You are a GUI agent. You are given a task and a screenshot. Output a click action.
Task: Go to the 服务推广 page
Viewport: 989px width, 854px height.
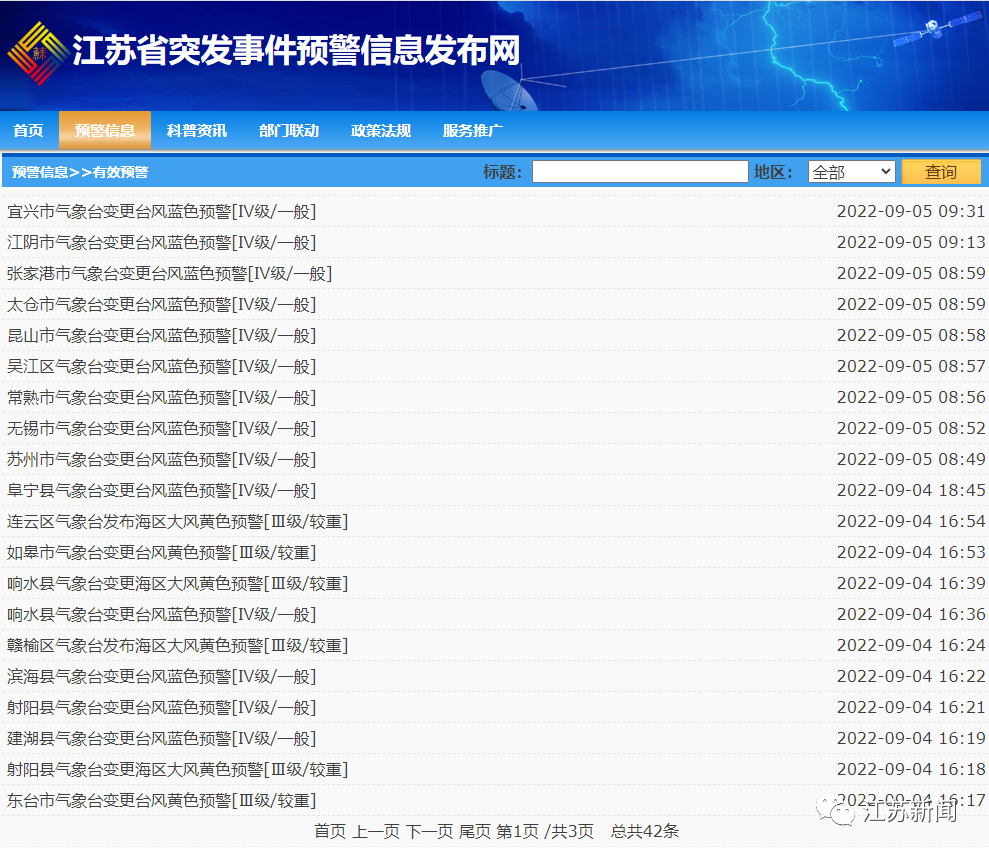(x=471, y=130)
